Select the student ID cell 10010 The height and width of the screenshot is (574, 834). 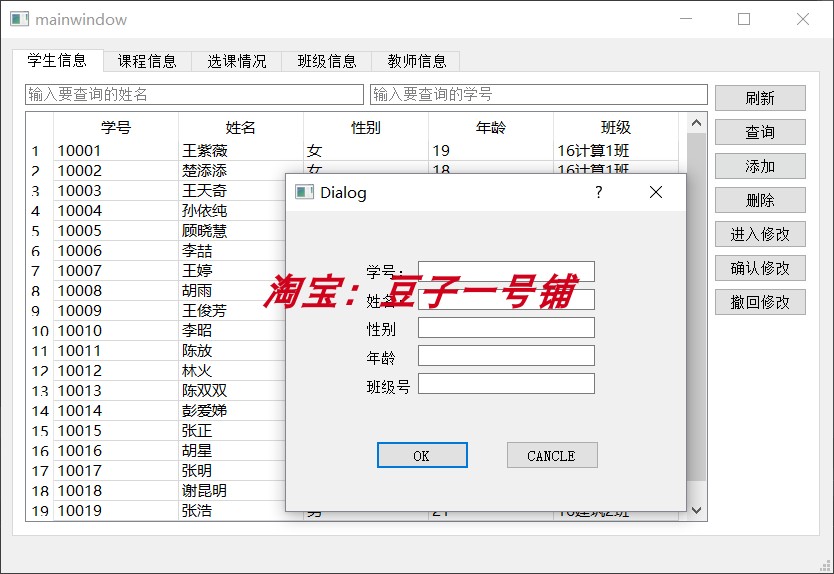[x=116, y=331]
